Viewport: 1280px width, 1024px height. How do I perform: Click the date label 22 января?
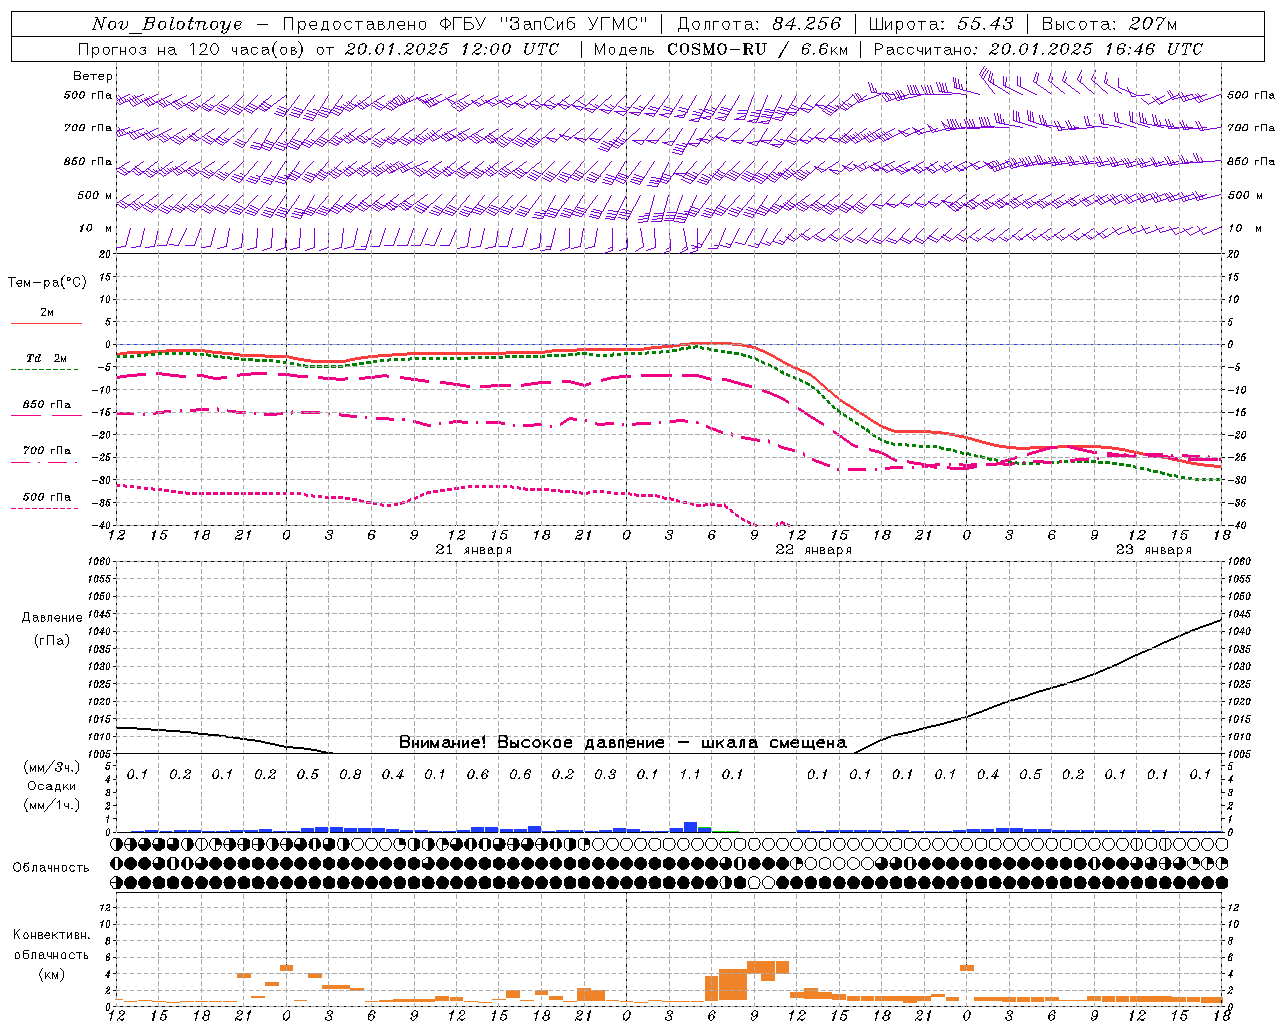[x=814, y=550]
